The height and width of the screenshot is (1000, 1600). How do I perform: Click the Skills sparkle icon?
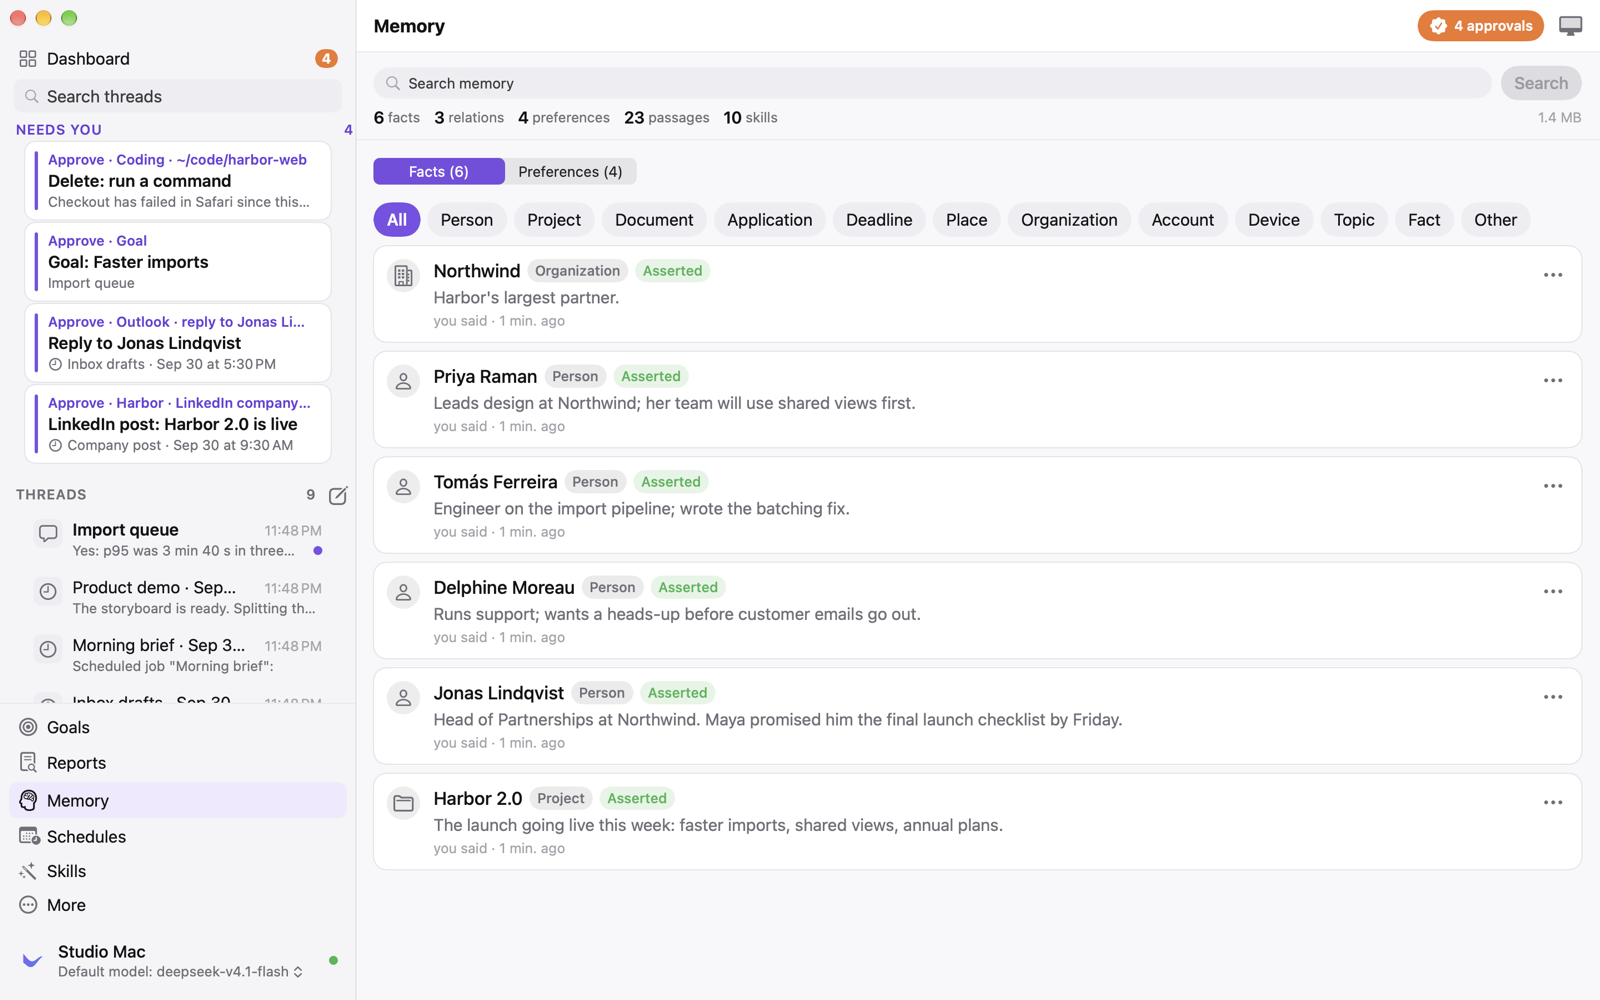coord(28,871)
